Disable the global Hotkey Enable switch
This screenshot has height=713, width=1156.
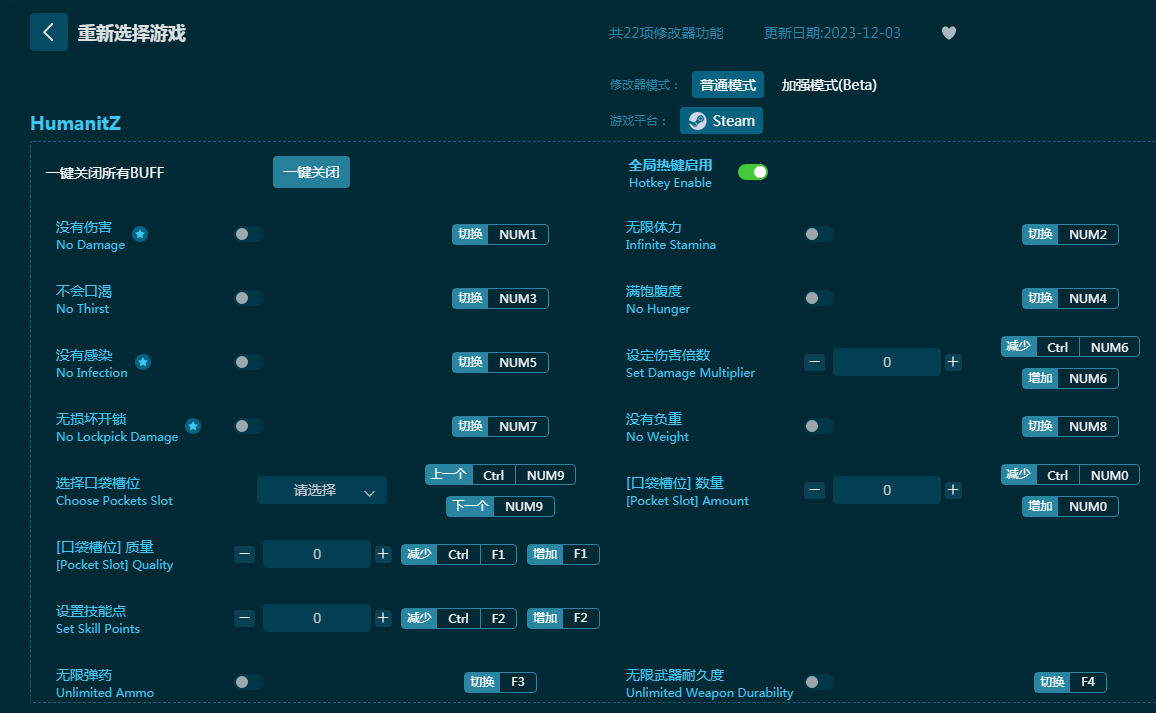coord(753,172)
